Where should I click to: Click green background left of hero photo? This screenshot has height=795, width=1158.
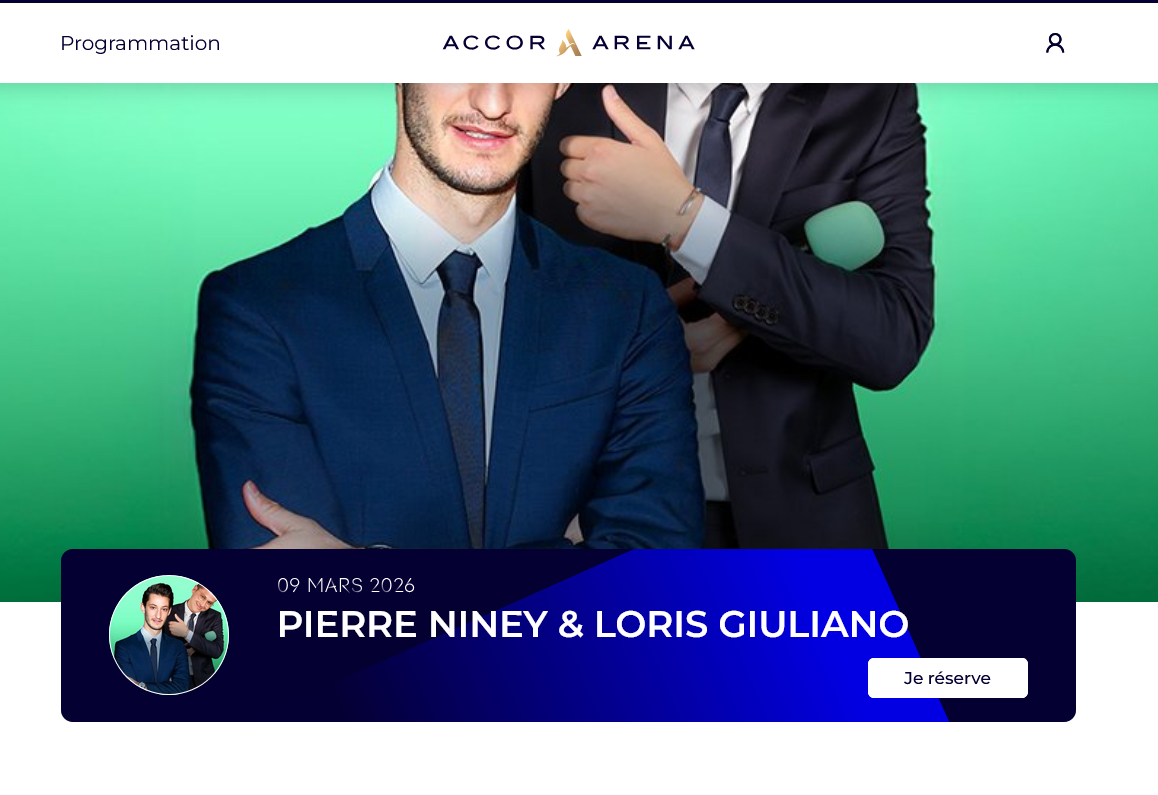point(96,332)
